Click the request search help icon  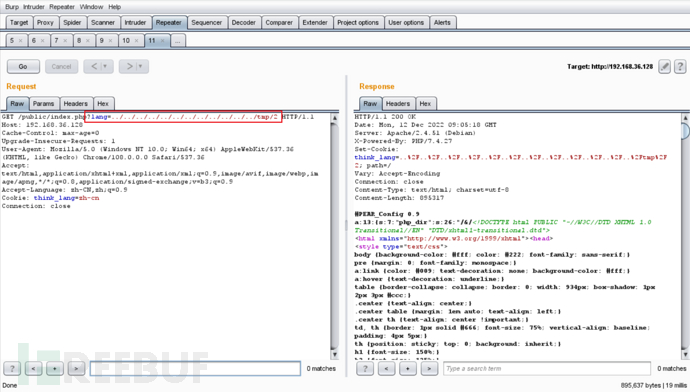[12, 368]
